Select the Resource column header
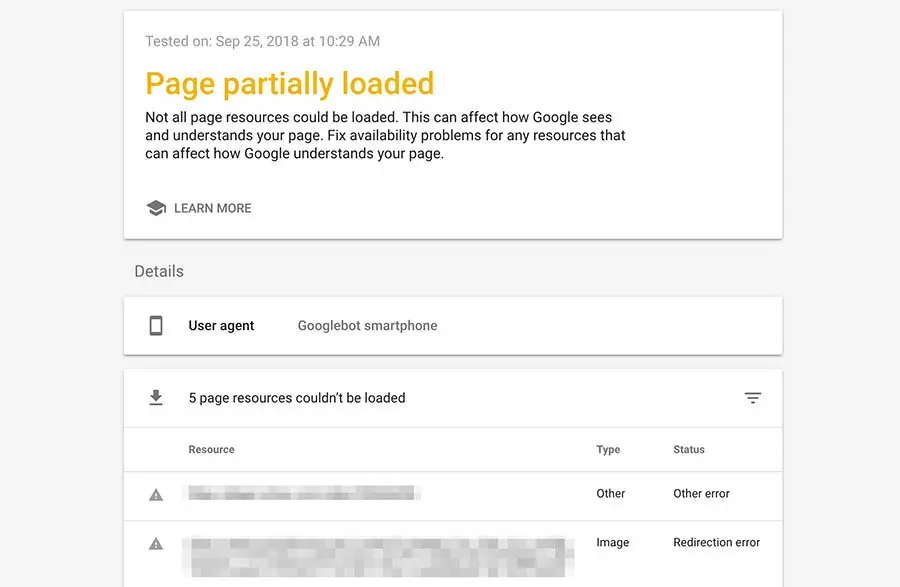Screen dimensions: 900x587 pyautogui.click(x=211, y=450)
